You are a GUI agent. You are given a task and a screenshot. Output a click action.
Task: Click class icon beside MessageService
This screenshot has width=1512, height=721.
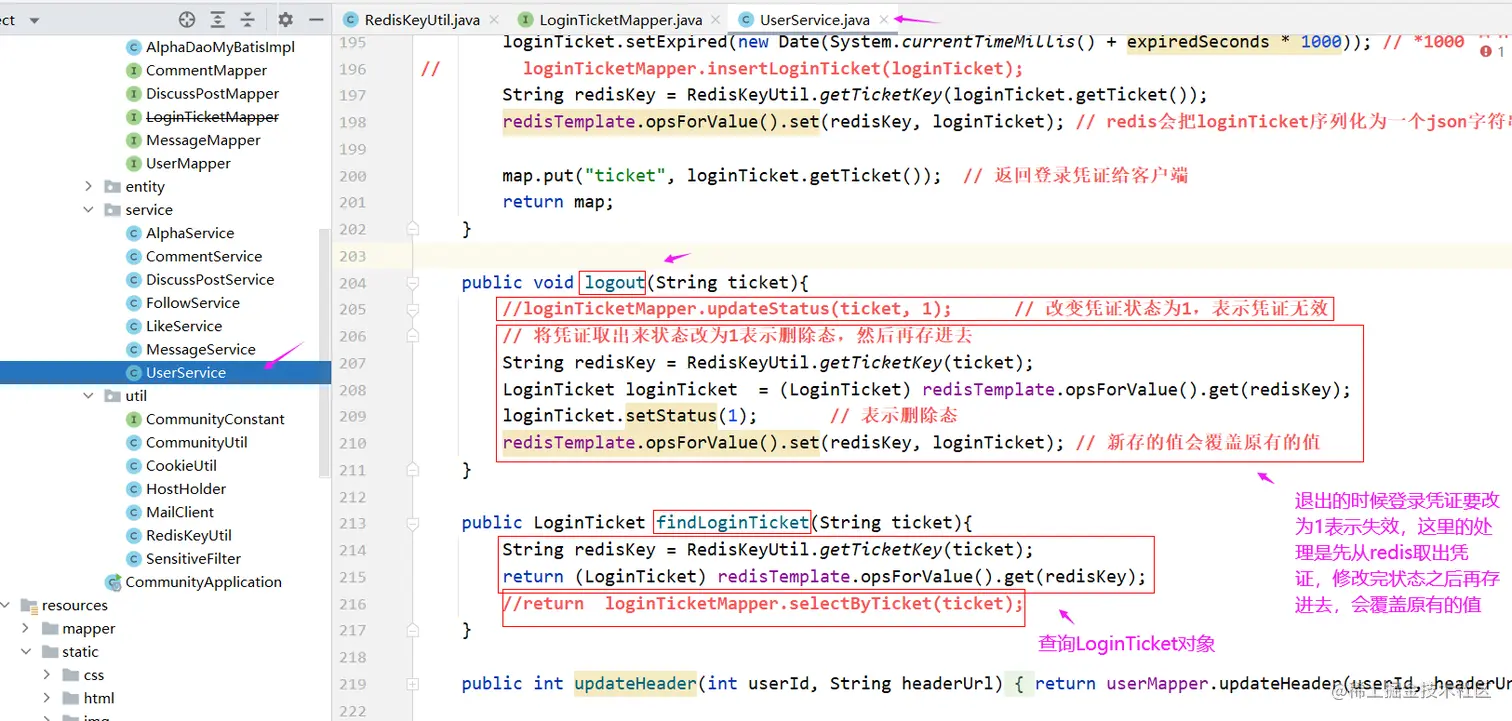click(134, 349)
